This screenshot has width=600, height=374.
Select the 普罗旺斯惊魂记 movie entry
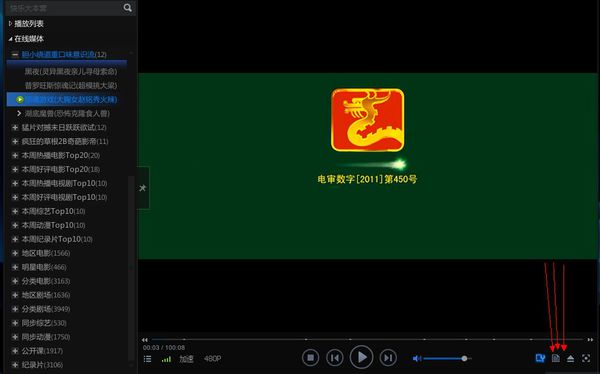click(x=71, y=85)
